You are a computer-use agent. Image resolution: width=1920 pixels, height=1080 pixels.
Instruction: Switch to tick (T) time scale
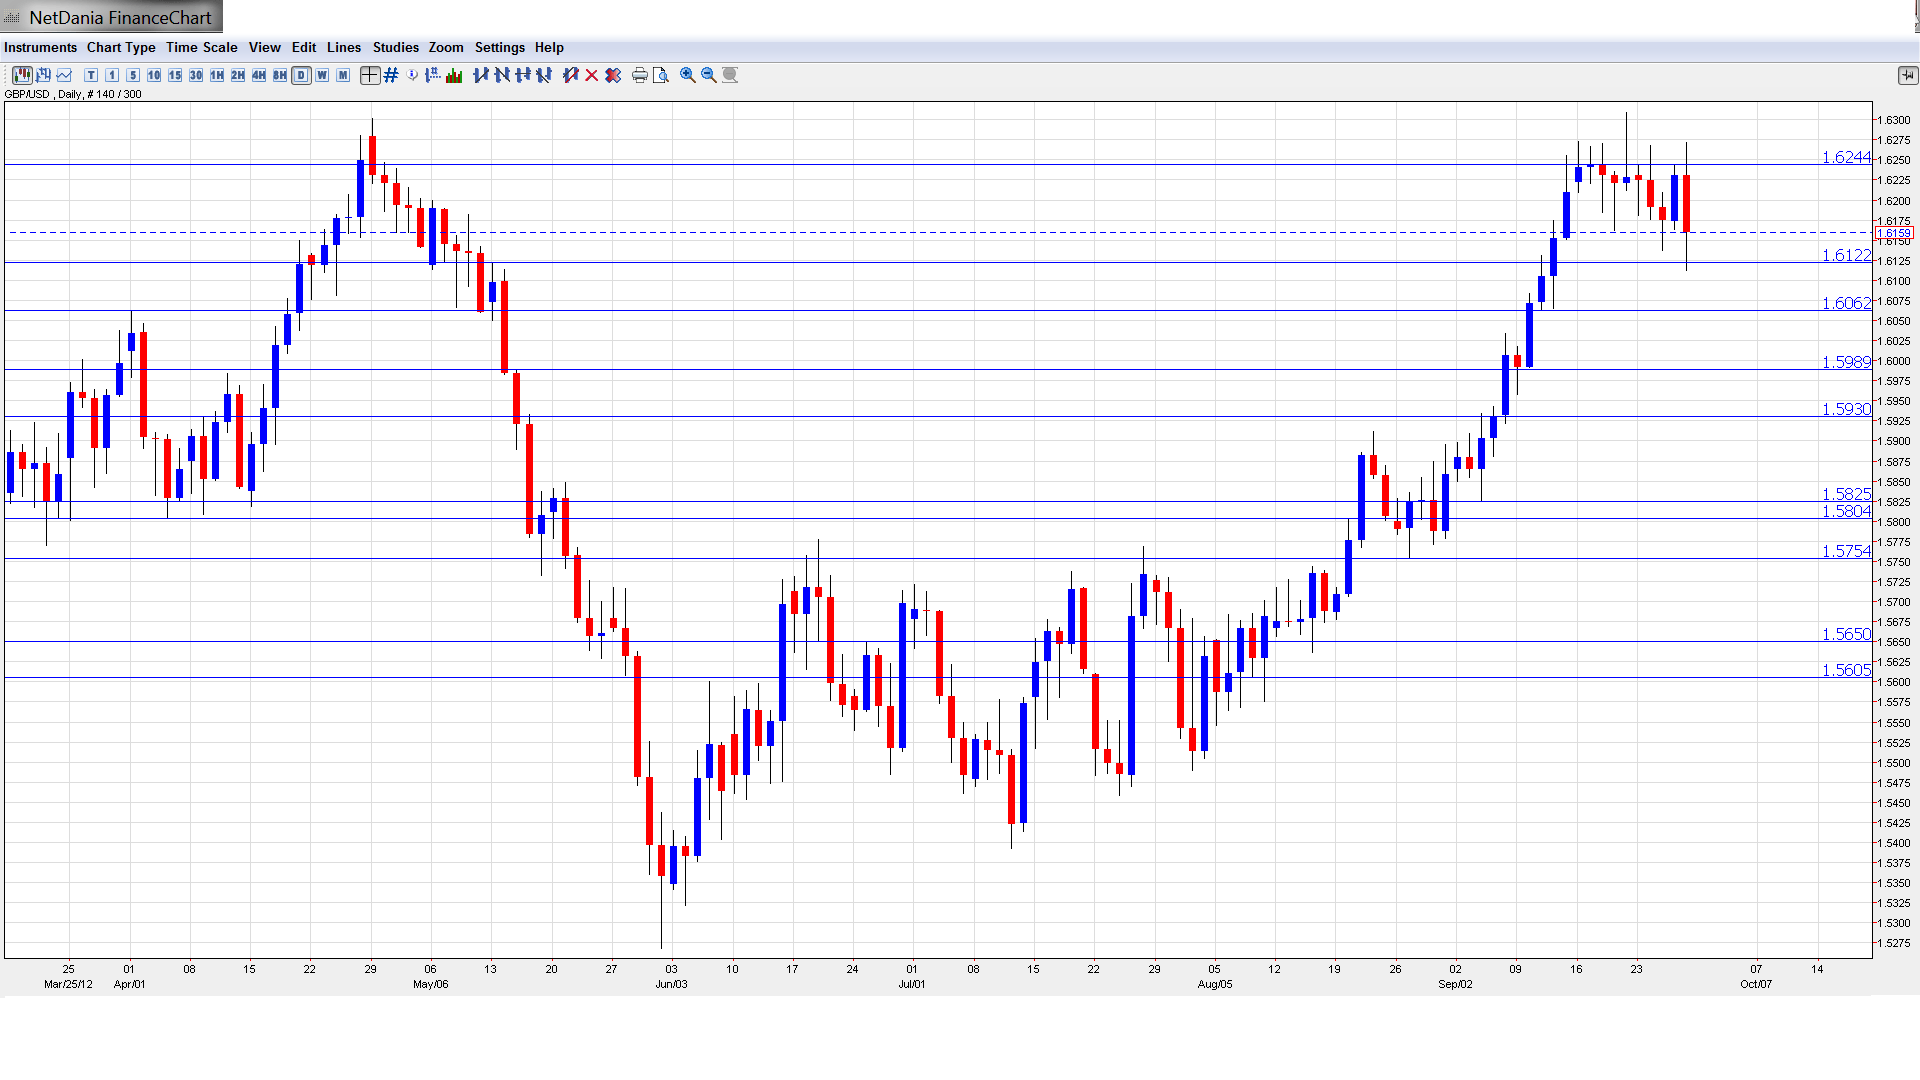click(91, 75)
